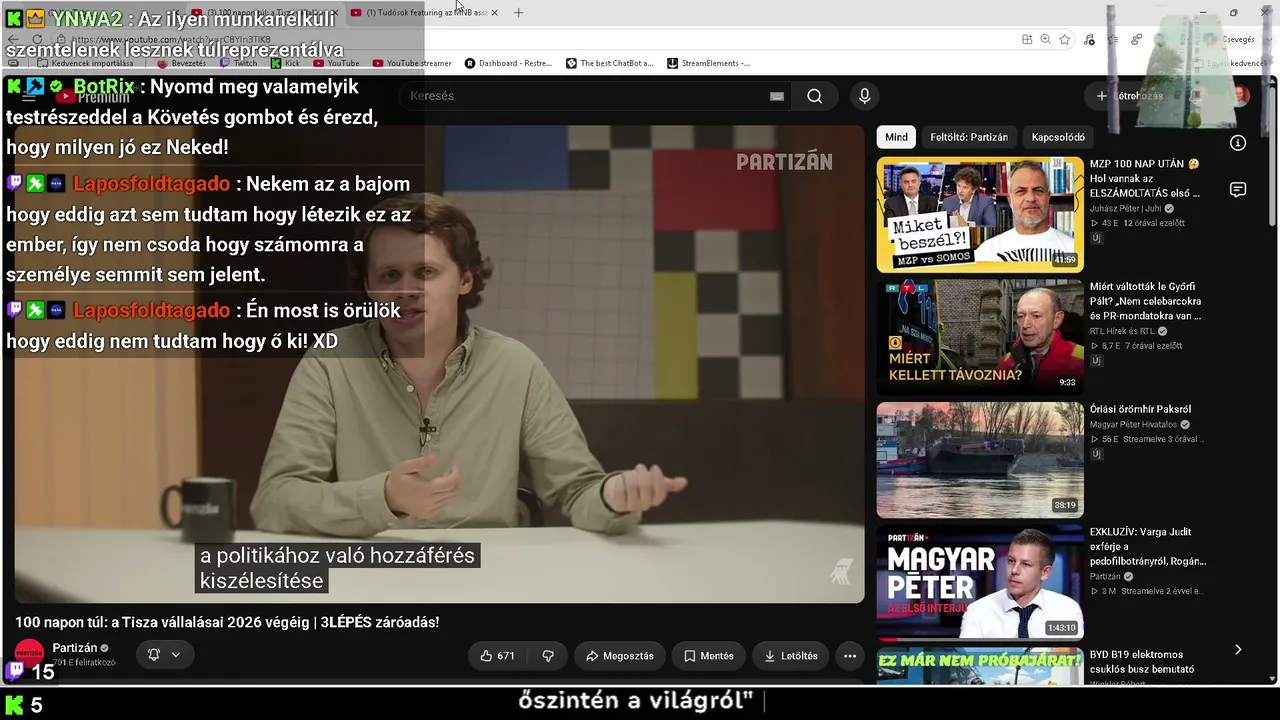Like the video with the 671 thumbs-up
1280x720 pixels.
(497, 656)
